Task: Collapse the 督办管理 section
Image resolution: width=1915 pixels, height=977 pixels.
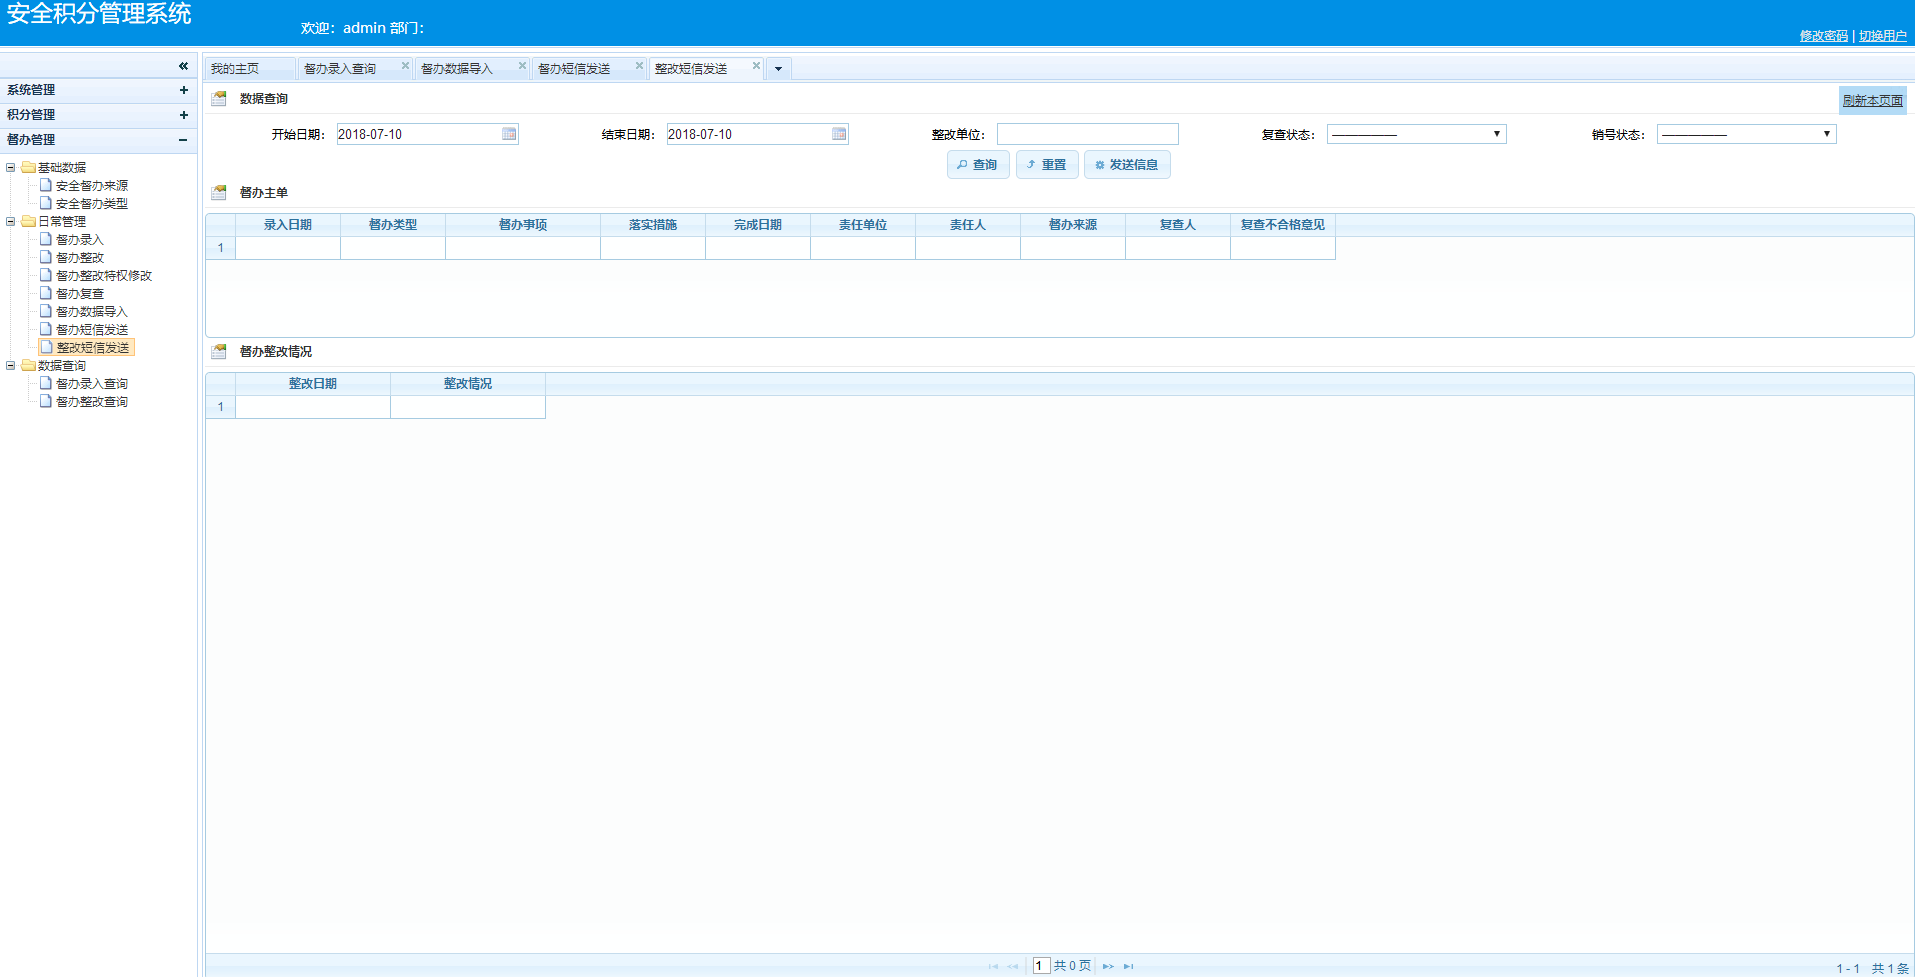Action: click(x=183, y=140)
